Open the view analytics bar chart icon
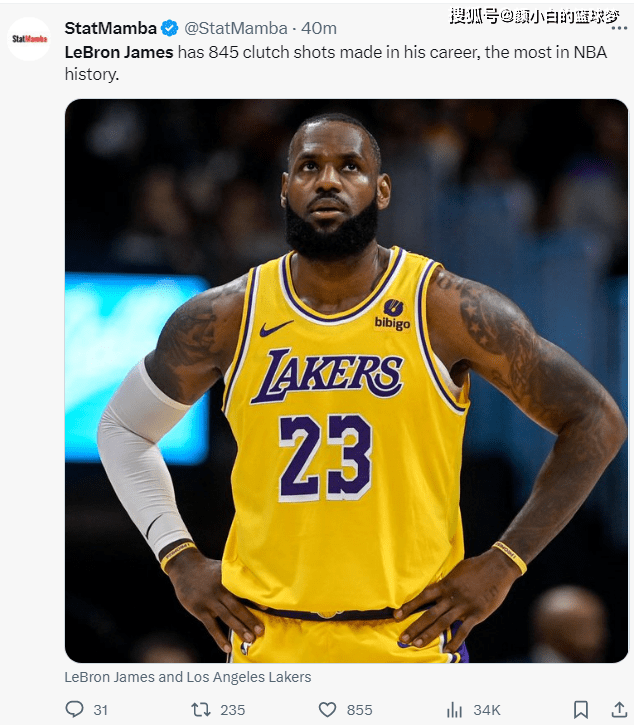Image resolution: width=634 pixels, height=725 pixels. click(x=454, y=709)
